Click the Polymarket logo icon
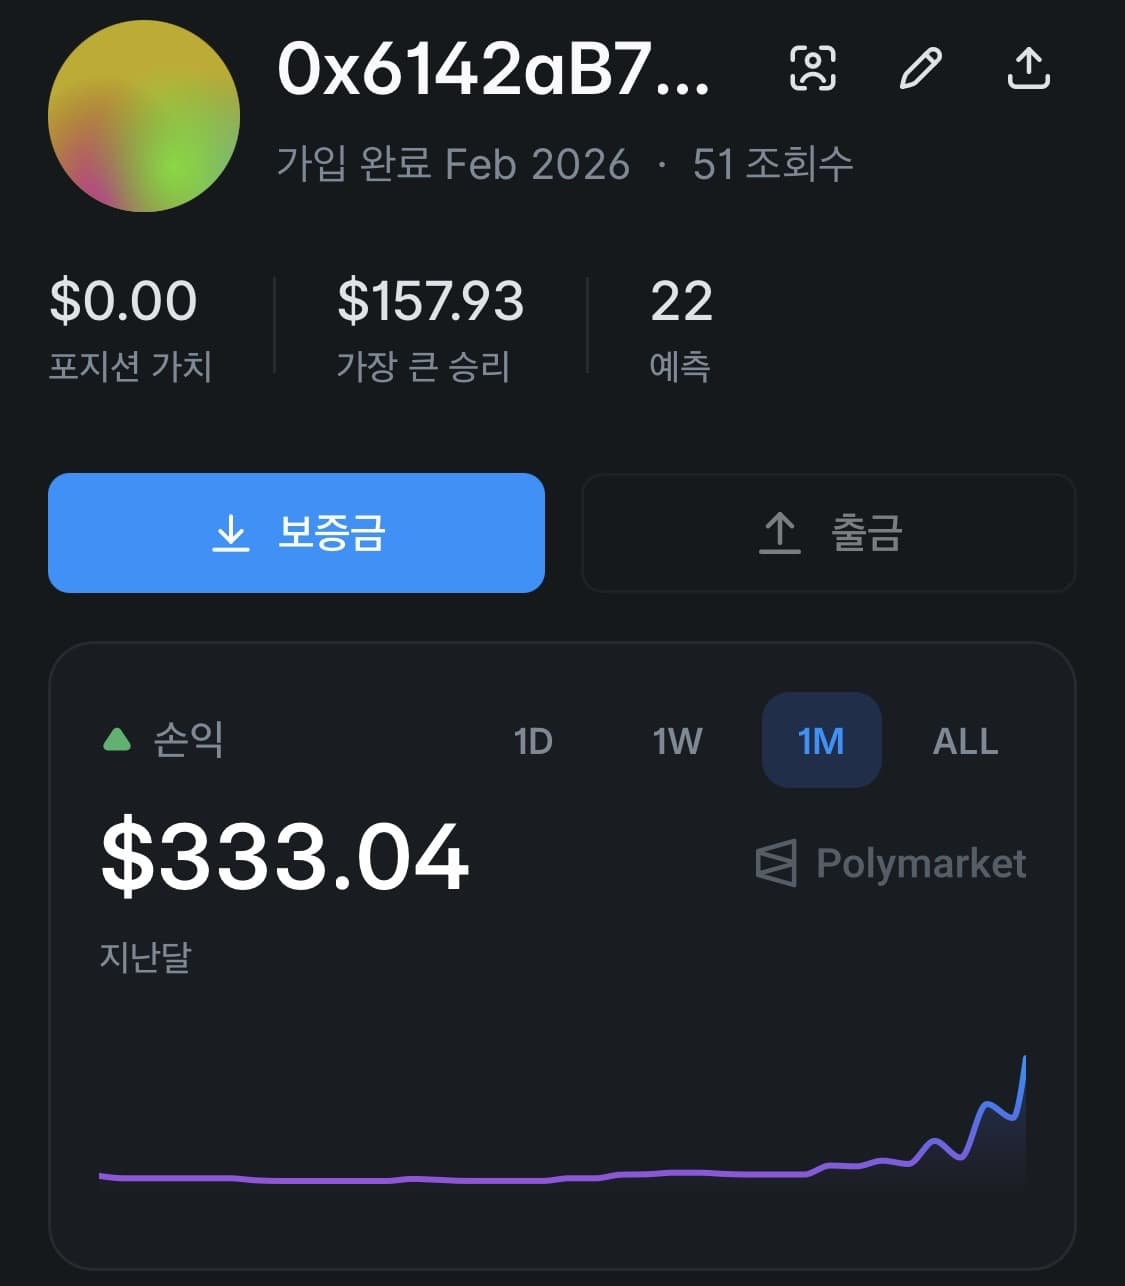Image resolution: width=1125 pixels, height=1286 pixels. pyautogui.click(x=776, y=863)
